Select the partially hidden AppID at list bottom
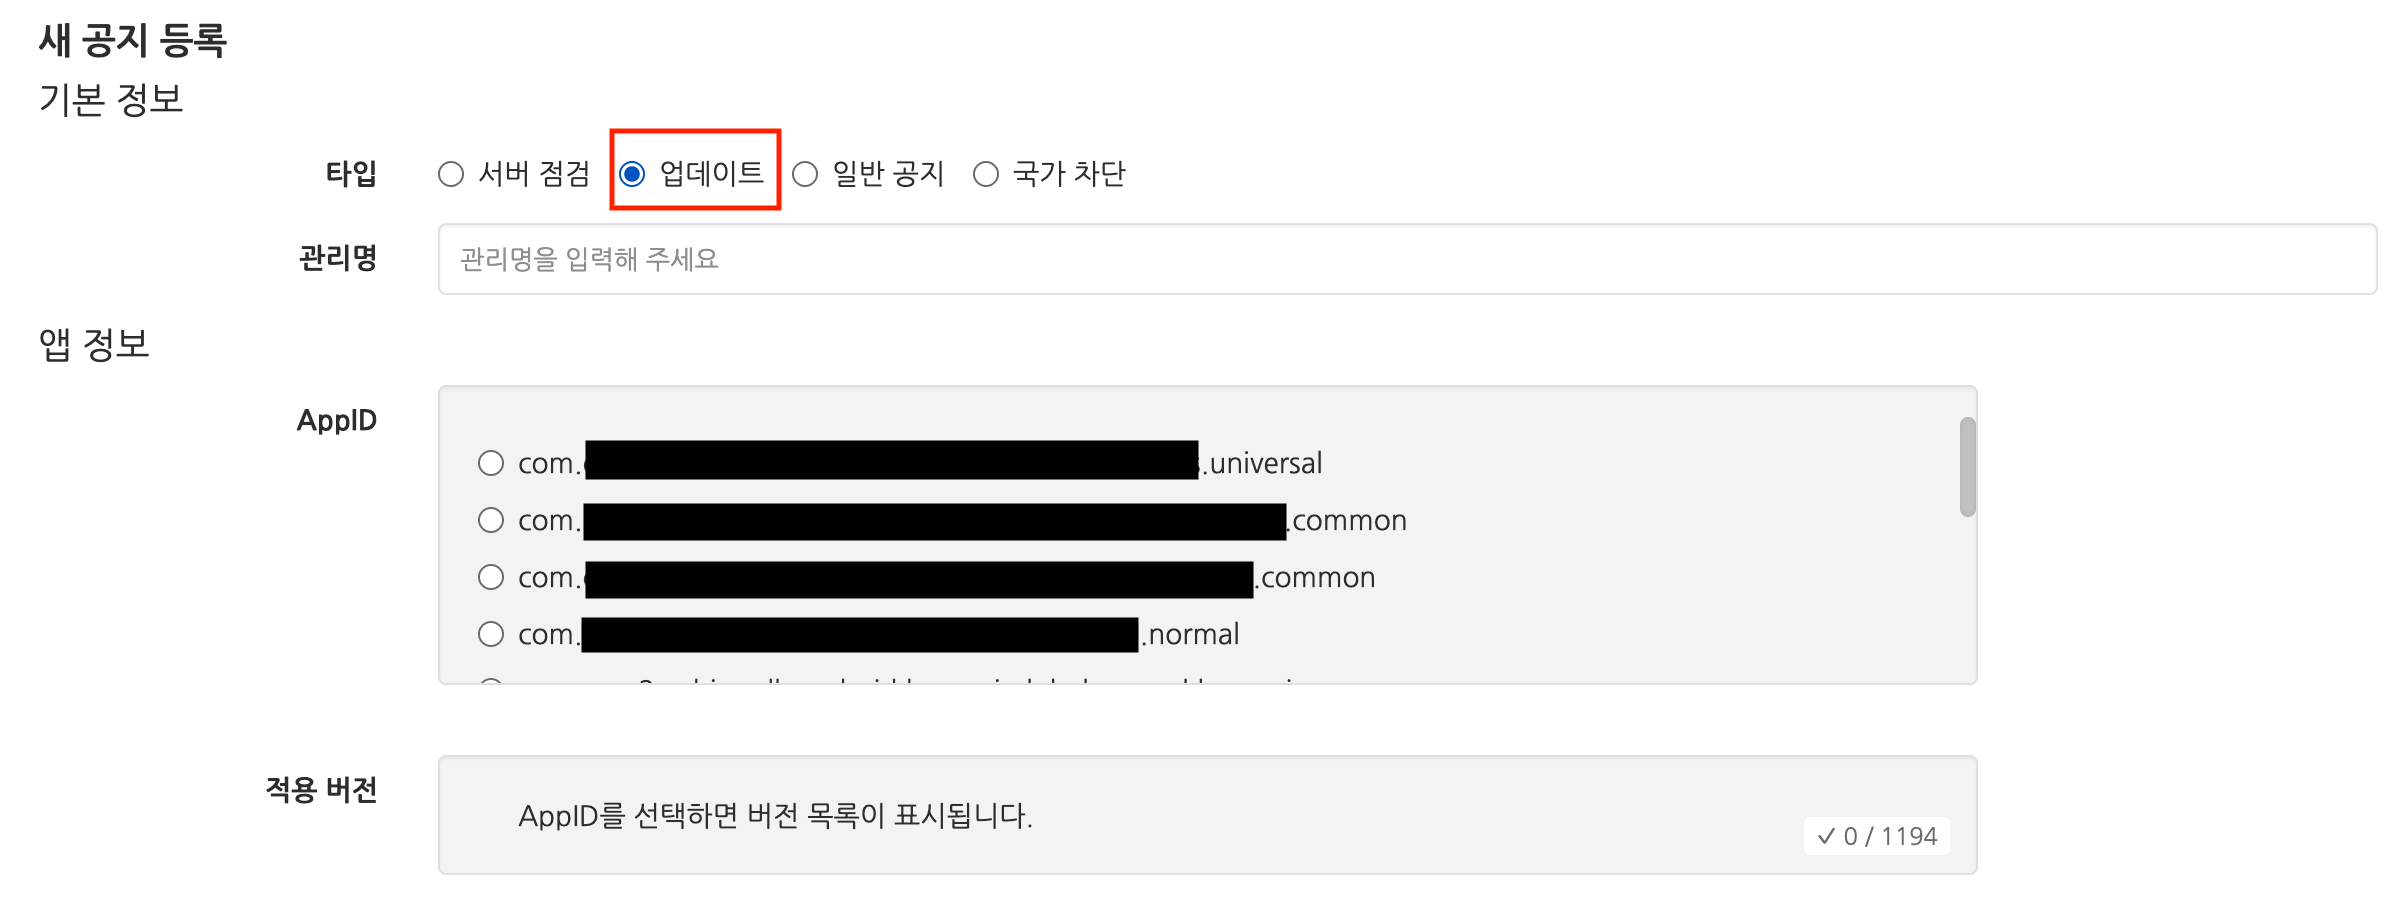This screenshot has height=908, width=2398. pyautogui.click(x=491, y=680)
